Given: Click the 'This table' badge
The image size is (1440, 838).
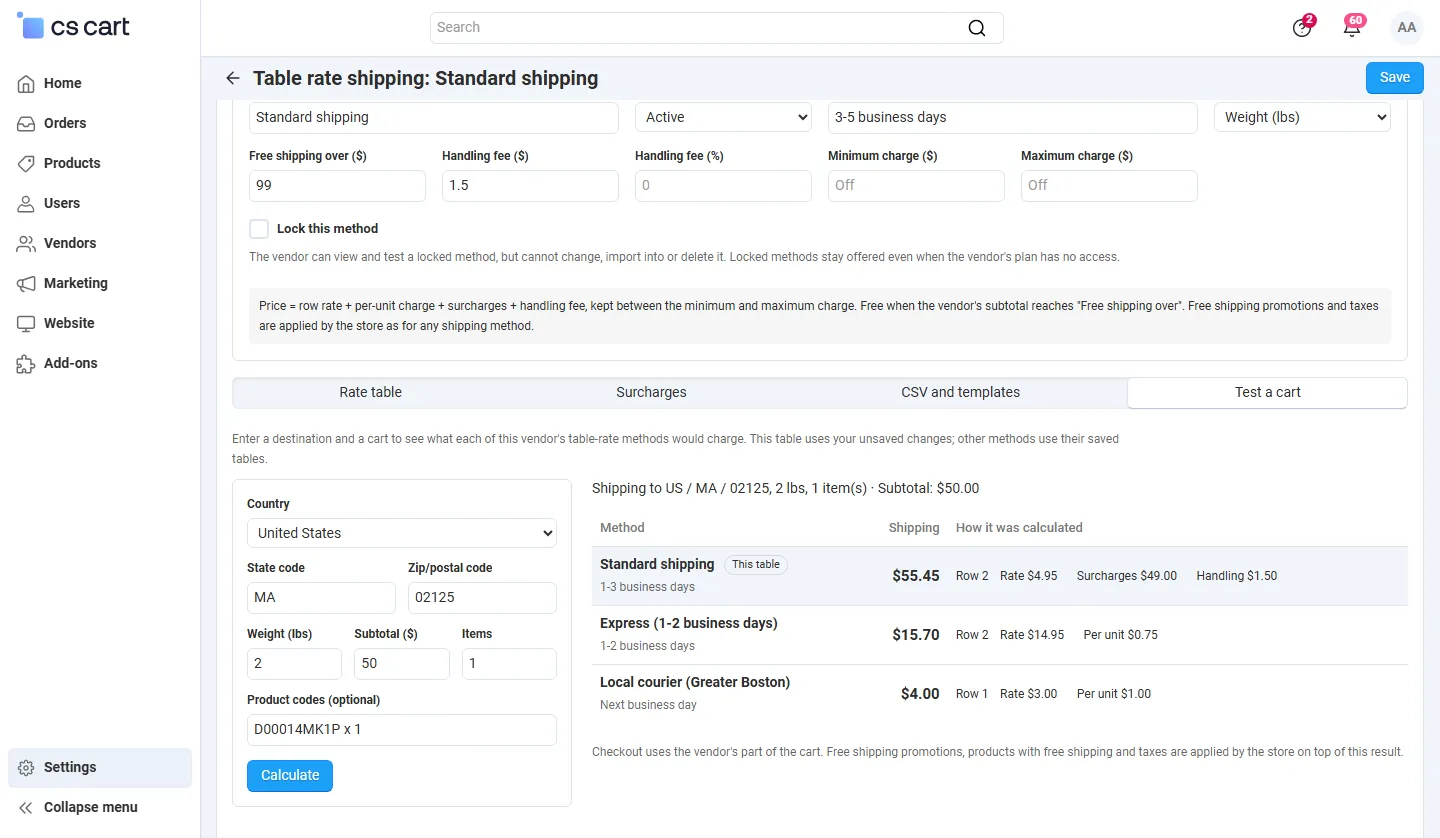Looking at the screenshot, I should [x=756, y=565].
